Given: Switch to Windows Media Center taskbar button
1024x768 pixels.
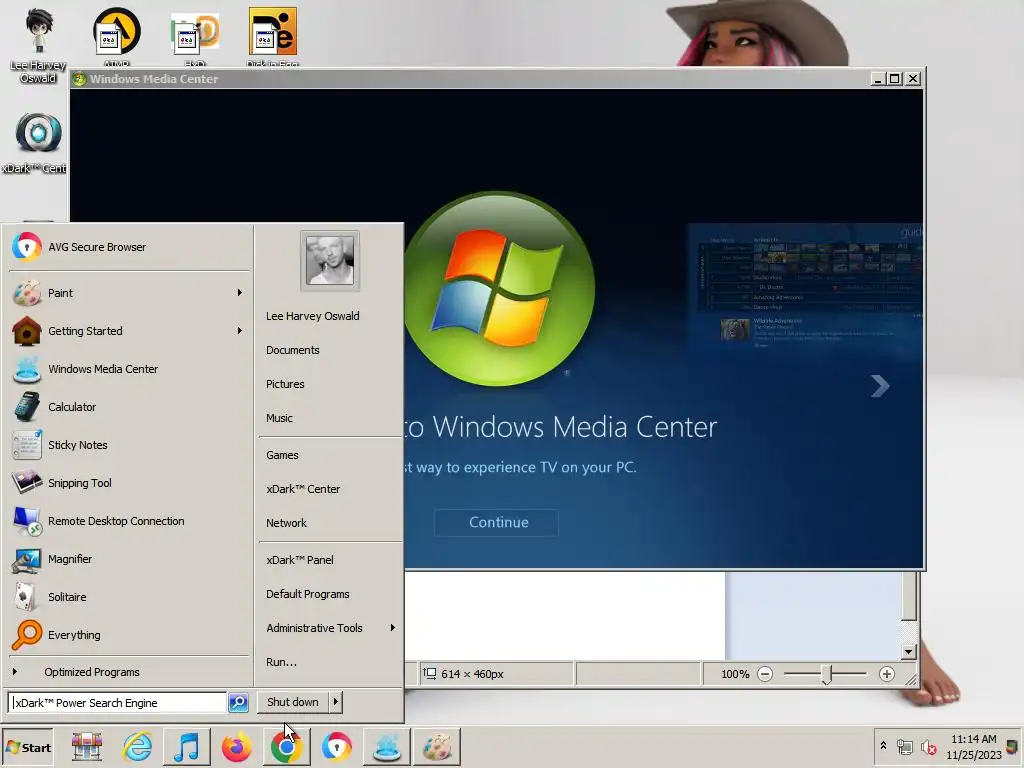Looking at the screenshot, I should click(387, 747).
